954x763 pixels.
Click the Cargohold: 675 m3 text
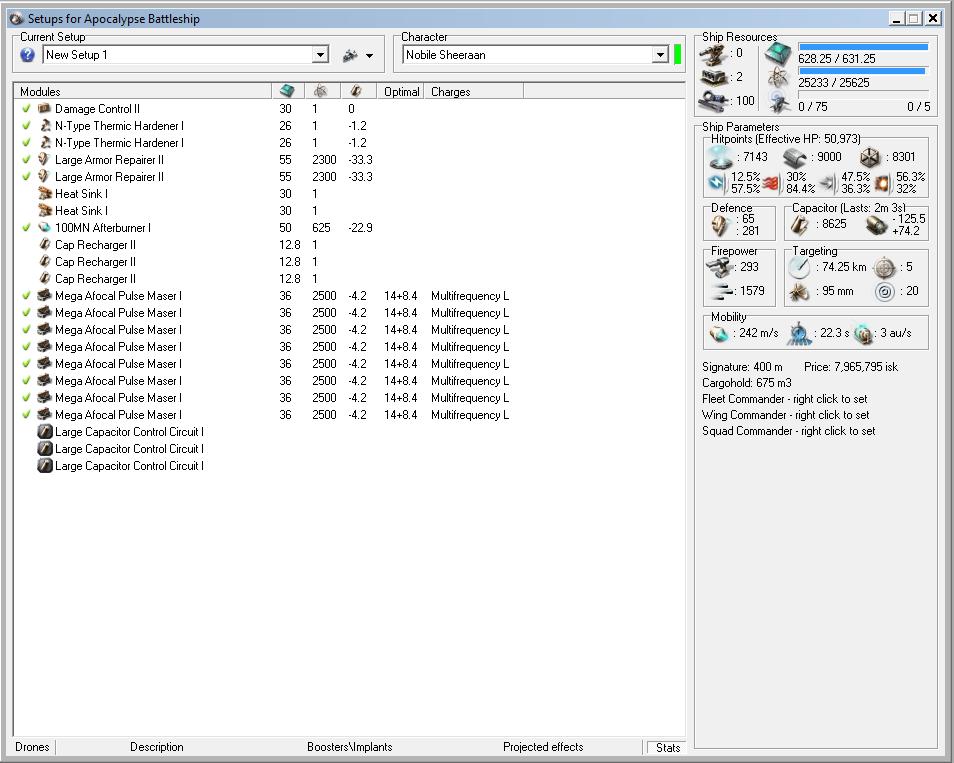pyautogui.click(x=747, y=383)
